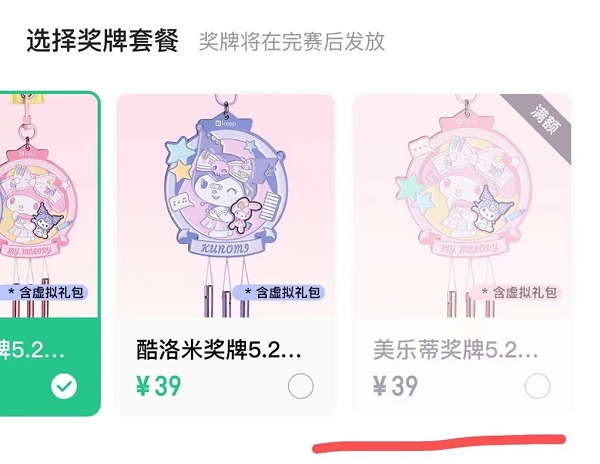This screenshot has height=464, width=600.
Task: Click the green ¥39 Kuromi price
Action: coord(158,386)
